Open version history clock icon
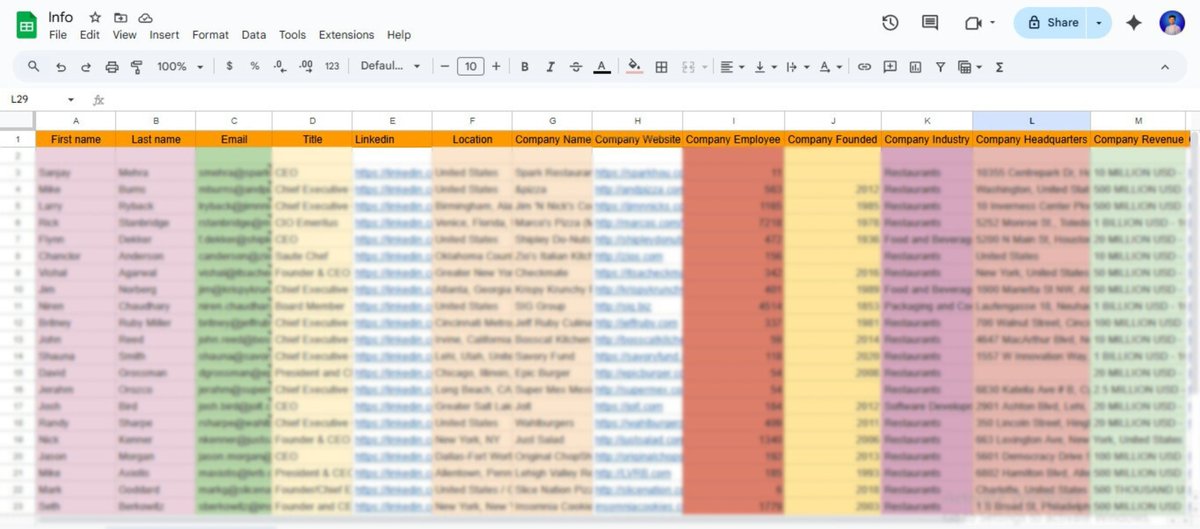This screenshot has width=1200, height=529. [x=890, y=23]
